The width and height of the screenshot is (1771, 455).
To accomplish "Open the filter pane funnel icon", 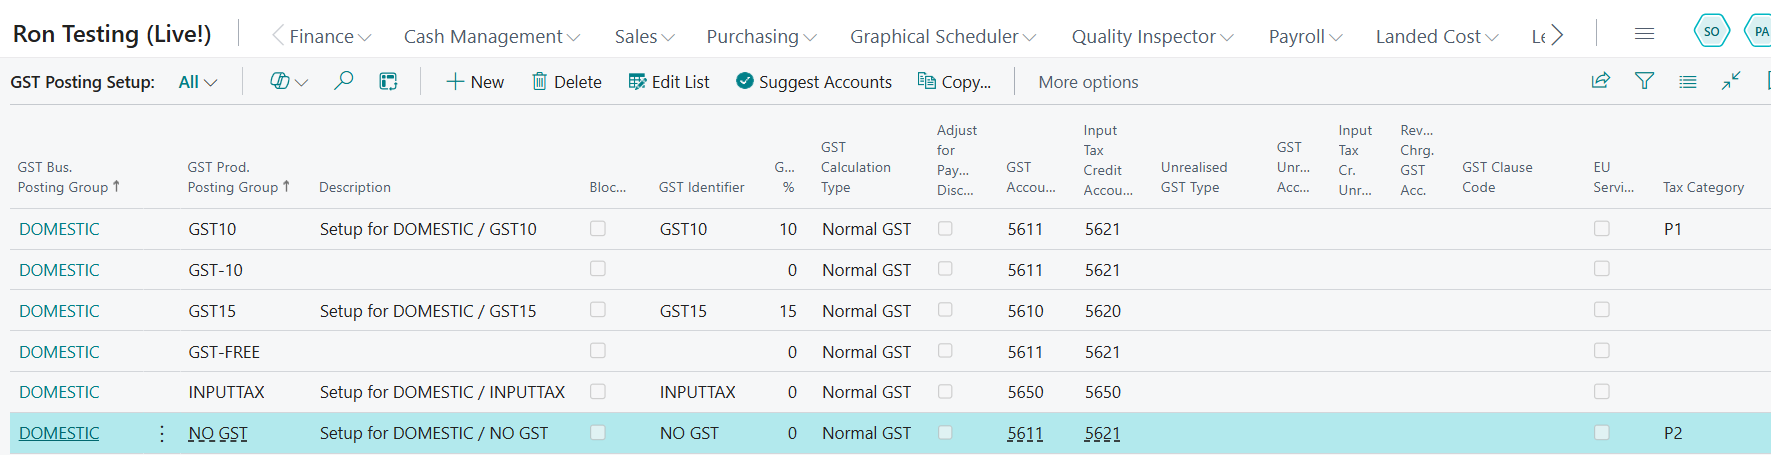I will pyautogui.click(x=1644, y=81).
